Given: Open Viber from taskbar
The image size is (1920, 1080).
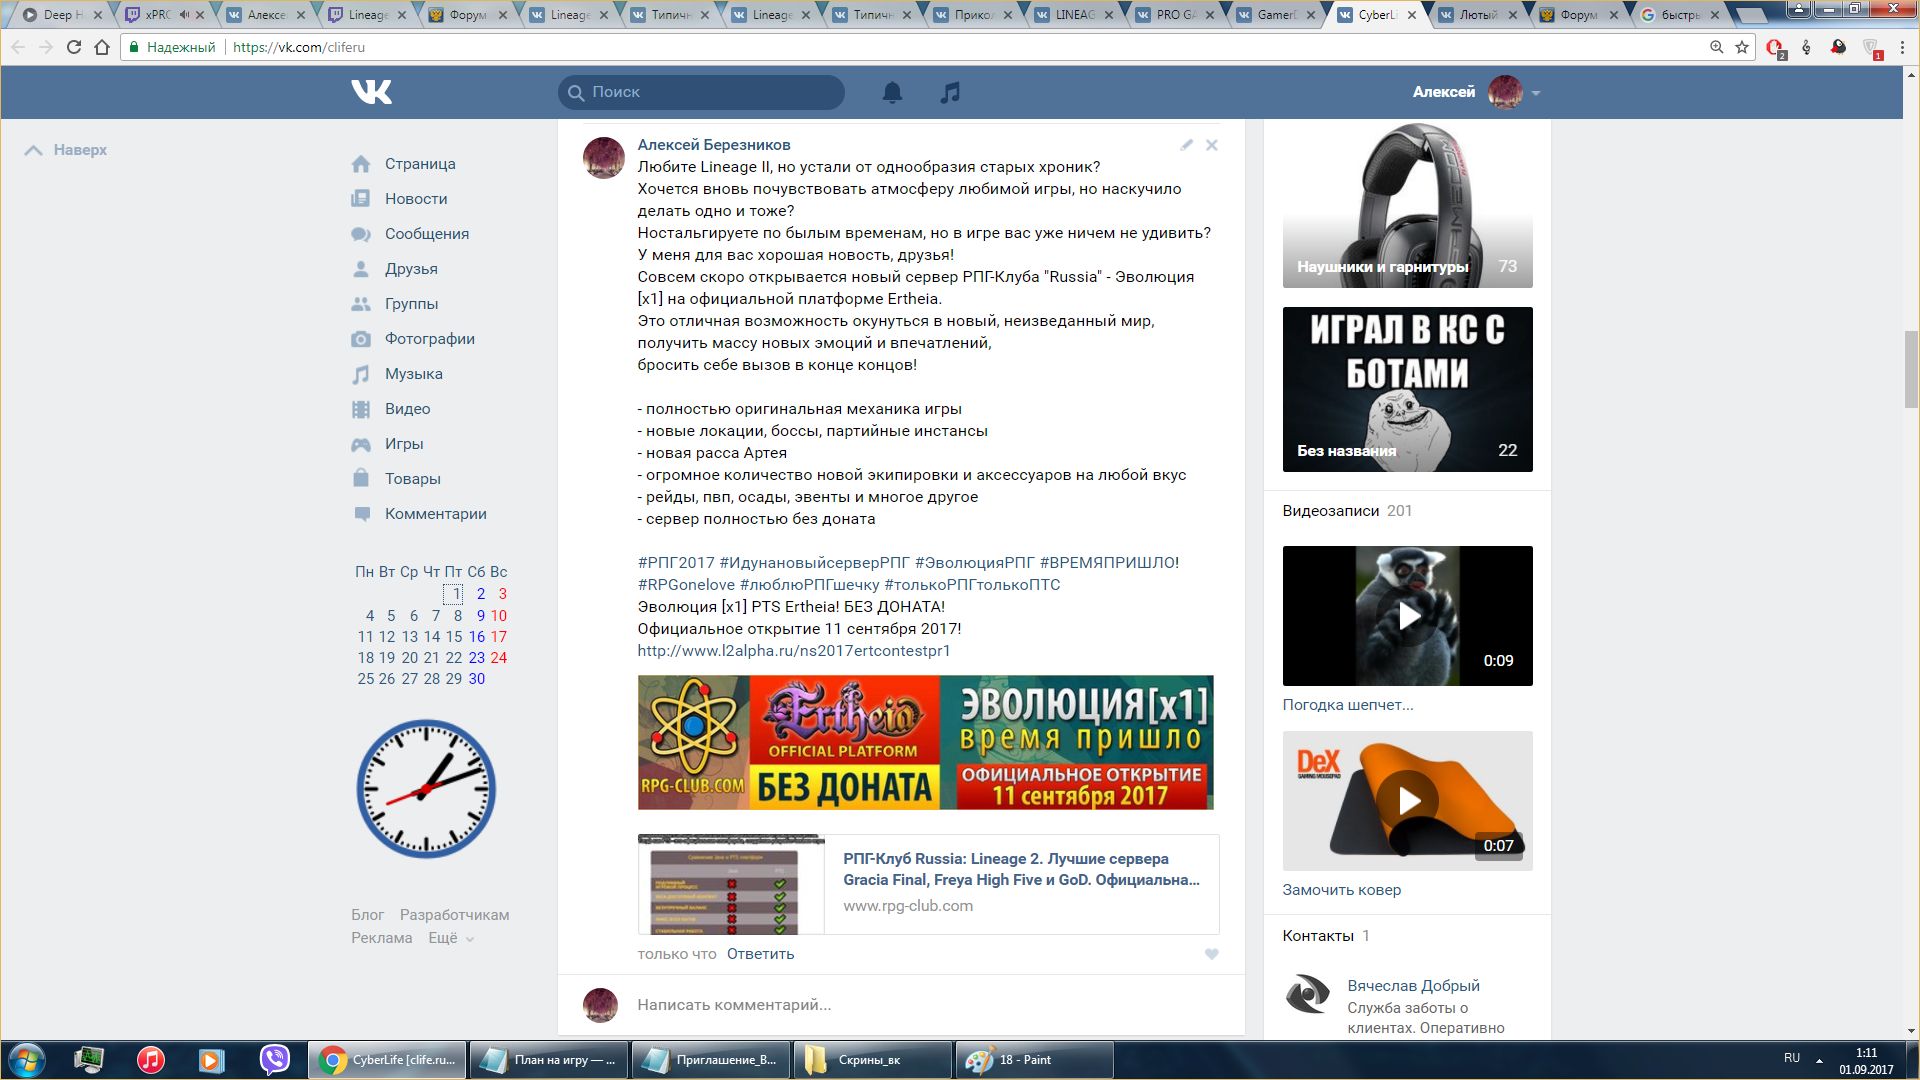Looking at the screenshot, I should click(273, 1060).
